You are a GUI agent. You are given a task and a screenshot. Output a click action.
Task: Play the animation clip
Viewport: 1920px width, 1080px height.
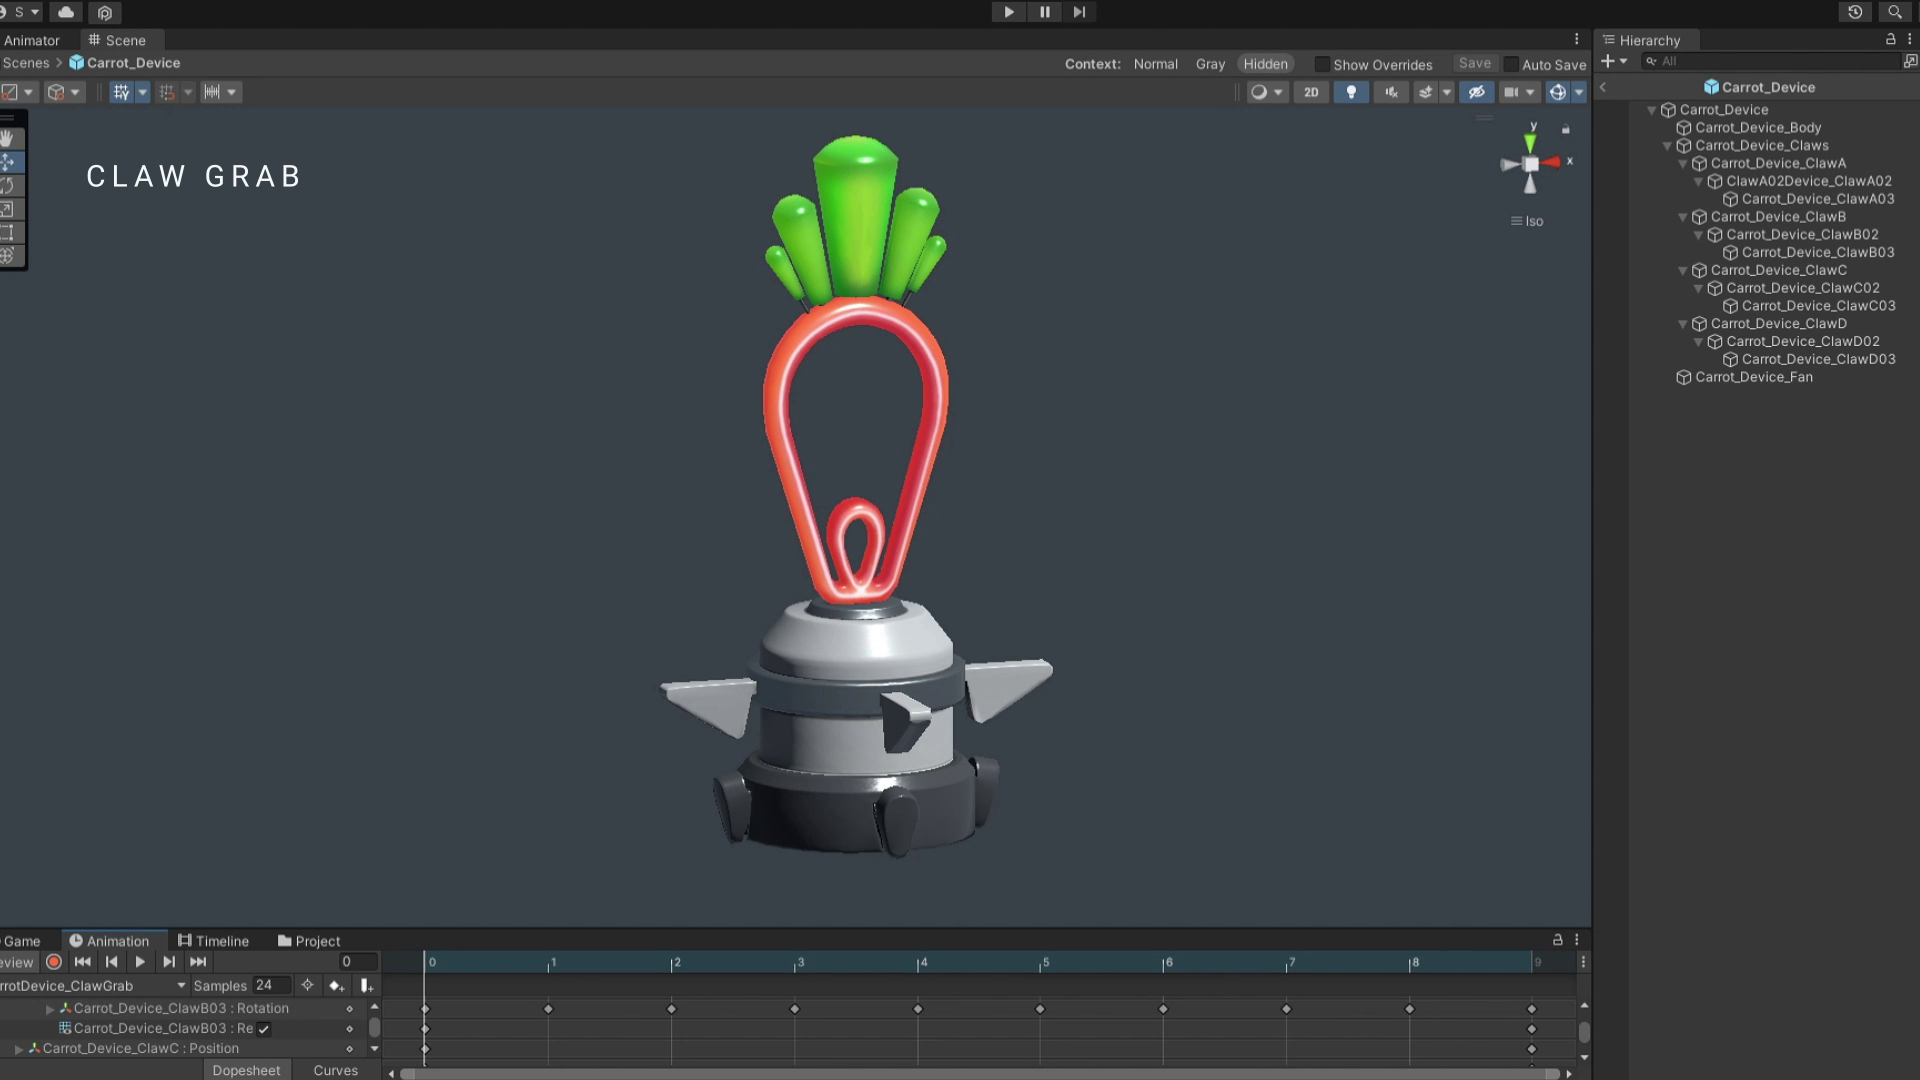pyautogui.click(x=140, y=962)
